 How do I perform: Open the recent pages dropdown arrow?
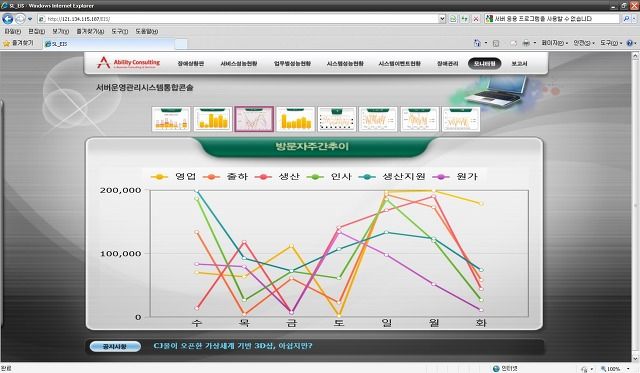point(30,19)
